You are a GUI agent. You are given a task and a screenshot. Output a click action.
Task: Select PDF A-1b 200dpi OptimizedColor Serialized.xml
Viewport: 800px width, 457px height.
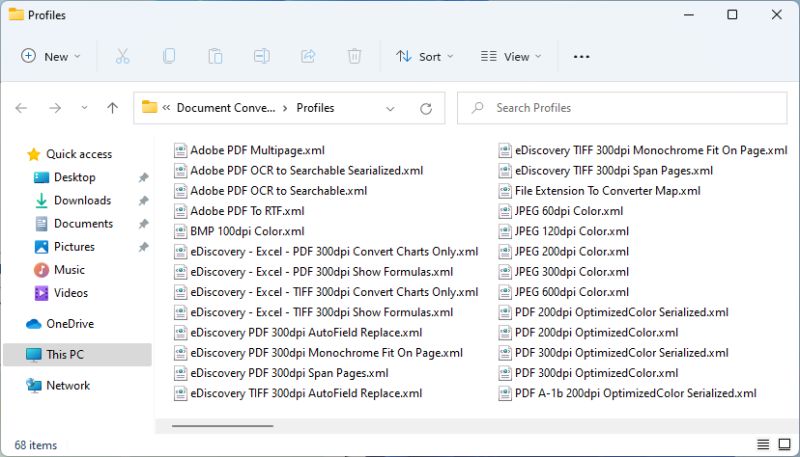[636, 393]
